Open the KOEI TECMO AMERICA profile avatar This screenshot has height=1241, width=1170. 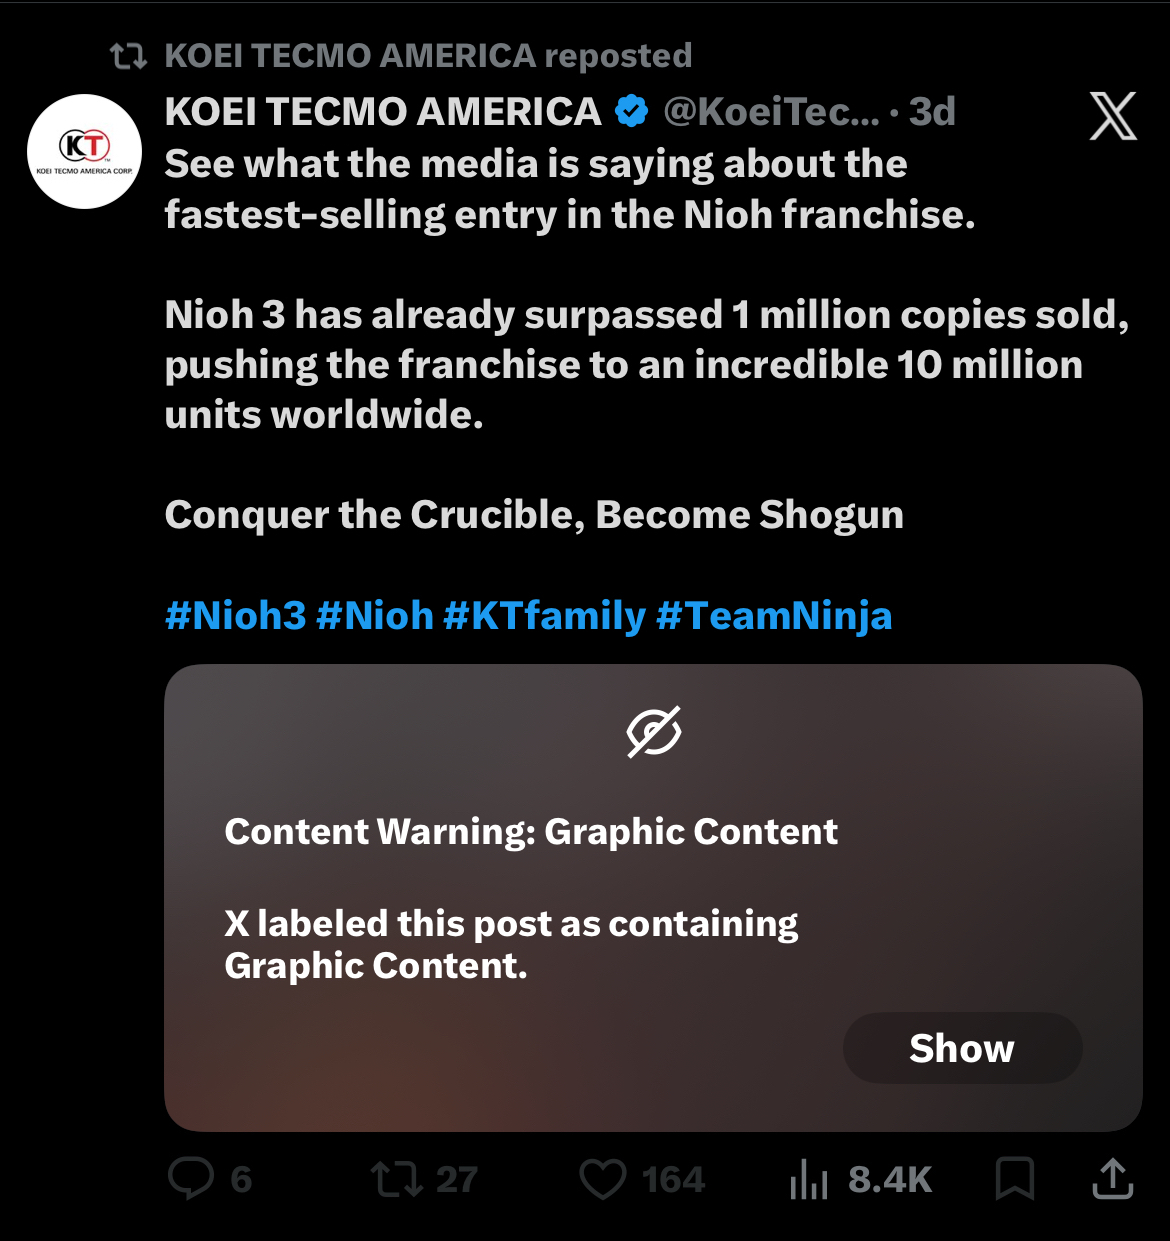click(x=85, y=151)
